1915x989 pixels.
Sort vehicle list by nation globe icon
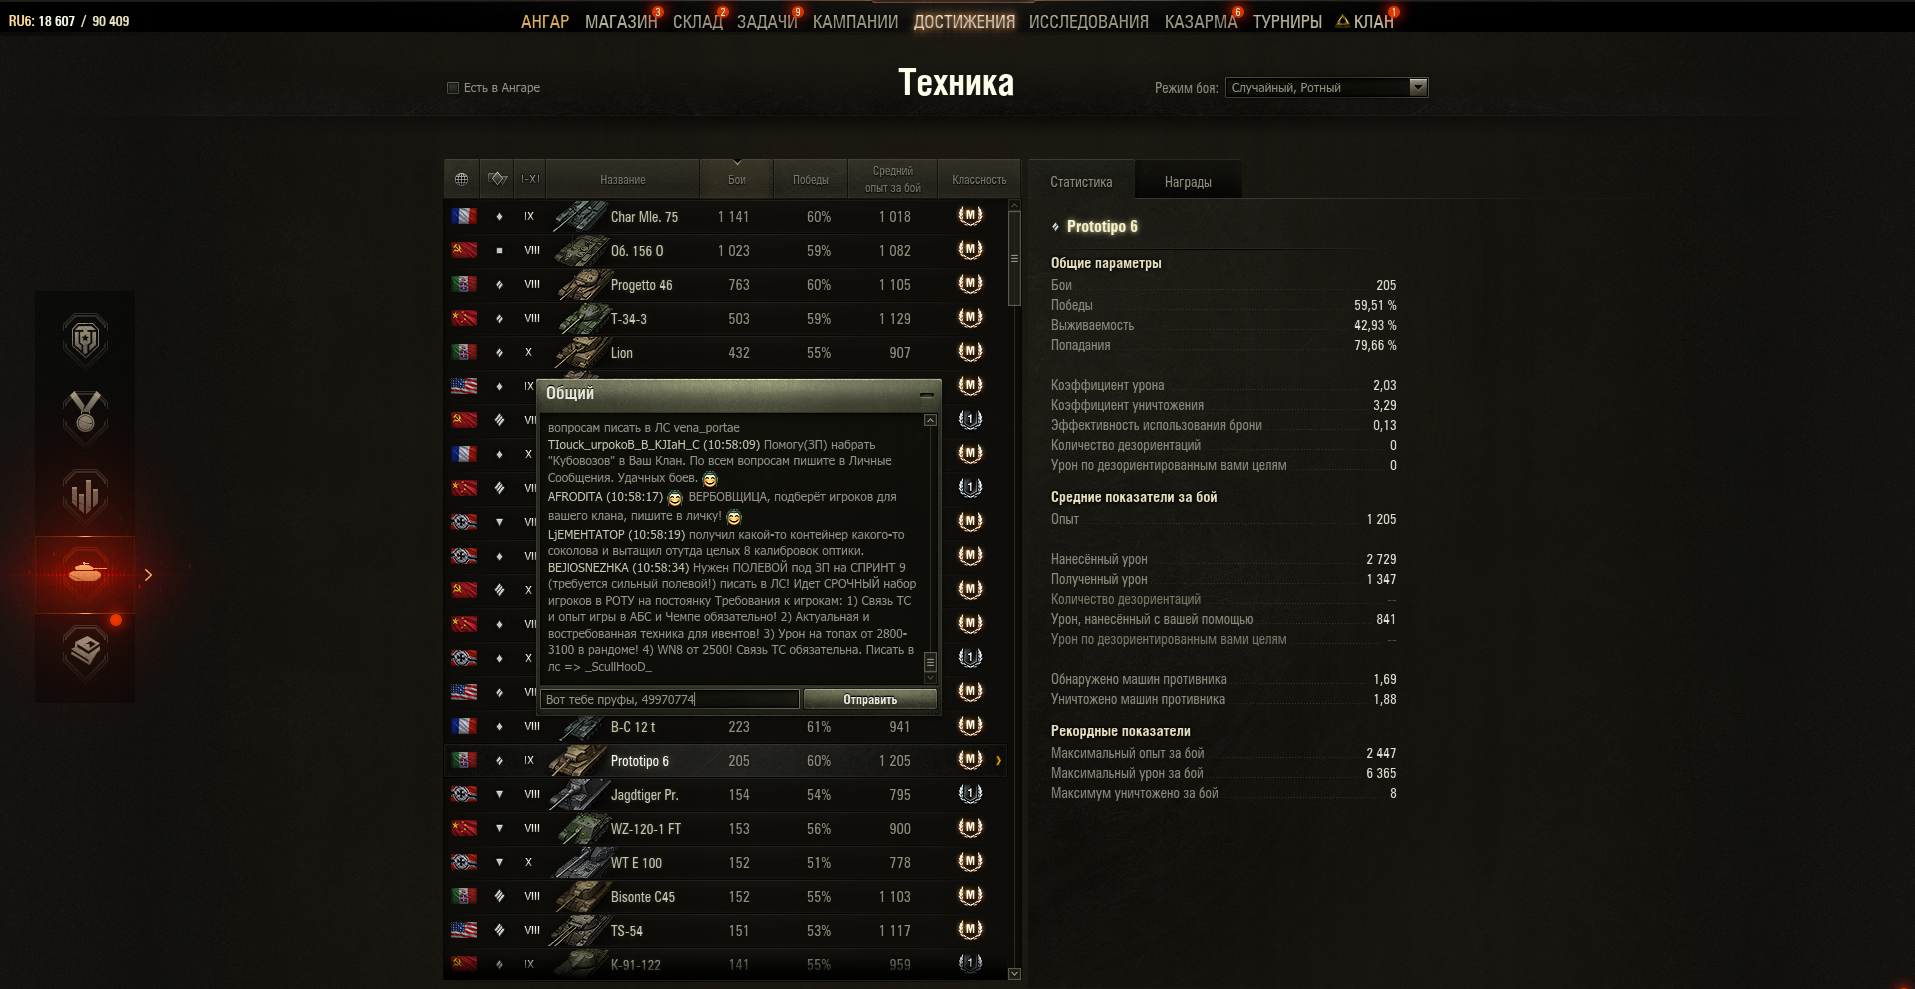click(461, 179)
